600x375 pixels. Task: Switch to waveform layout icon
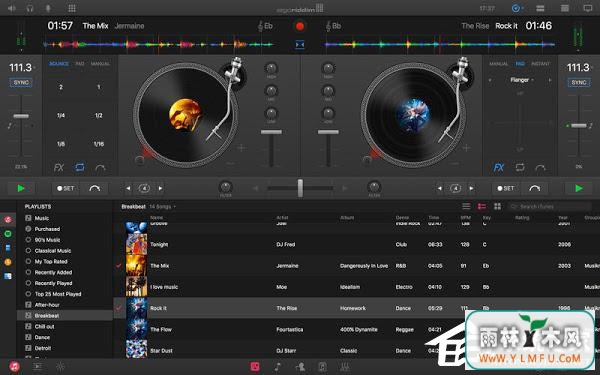point(564,8)
